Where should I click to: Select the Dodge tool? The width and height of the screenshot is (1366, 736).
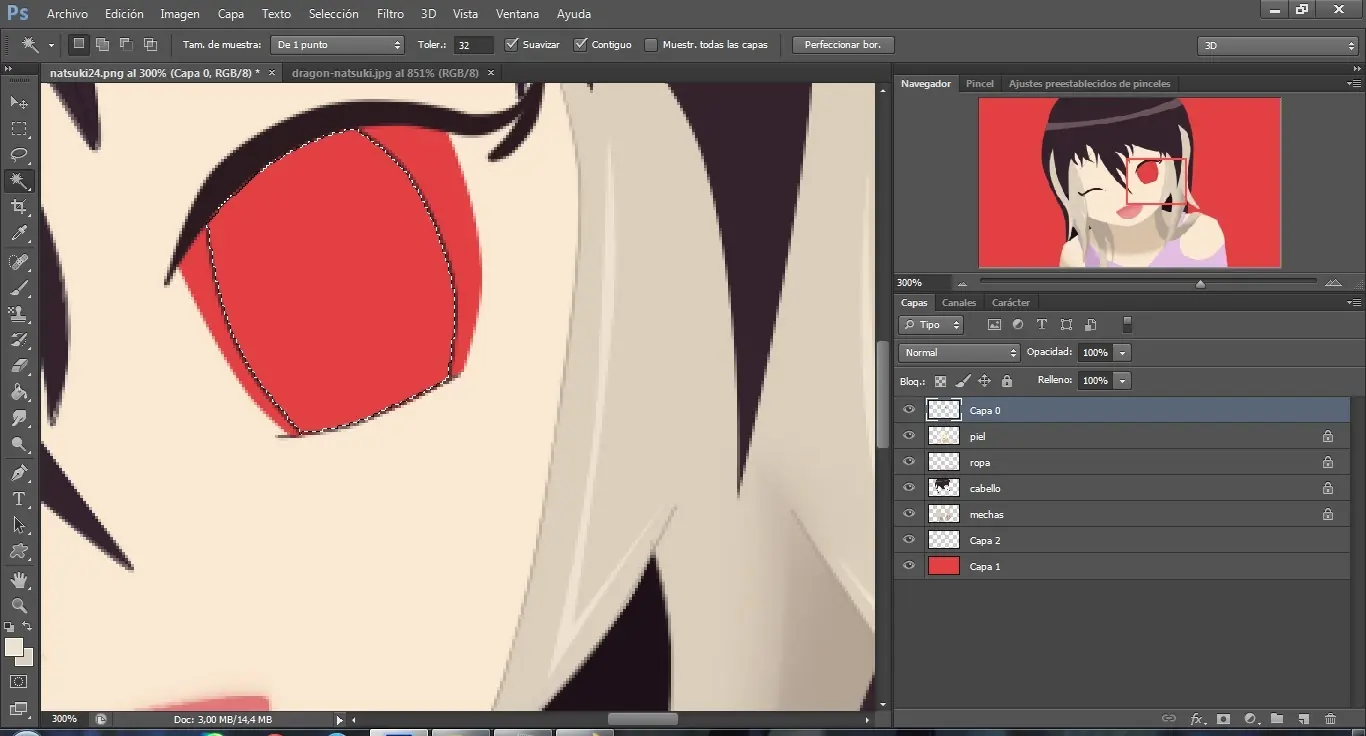(x=19, y=444)
